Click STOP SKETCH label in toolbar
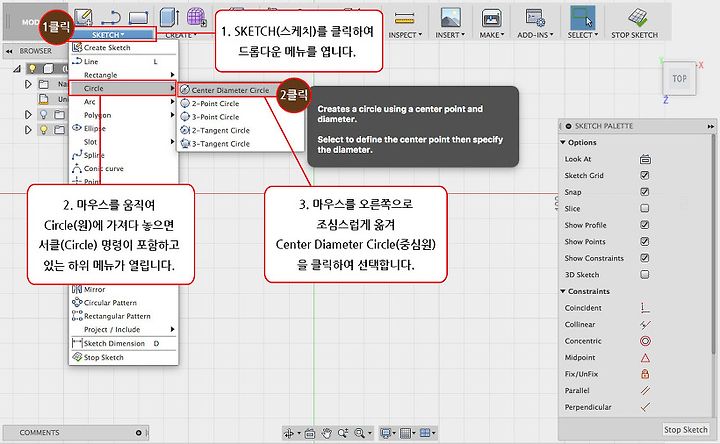This screenshot has height=444, width=720. 635,35
